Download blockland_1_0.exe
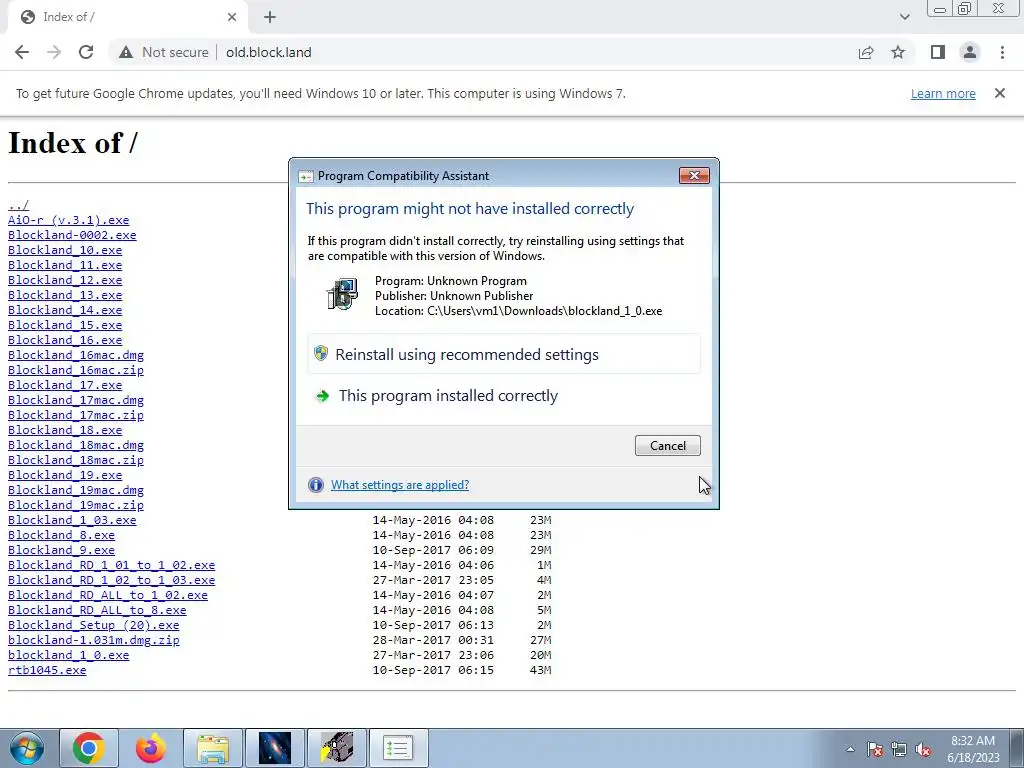This screenshot has height=768, width=1024. pyautogui.click(x=69, y=656)
